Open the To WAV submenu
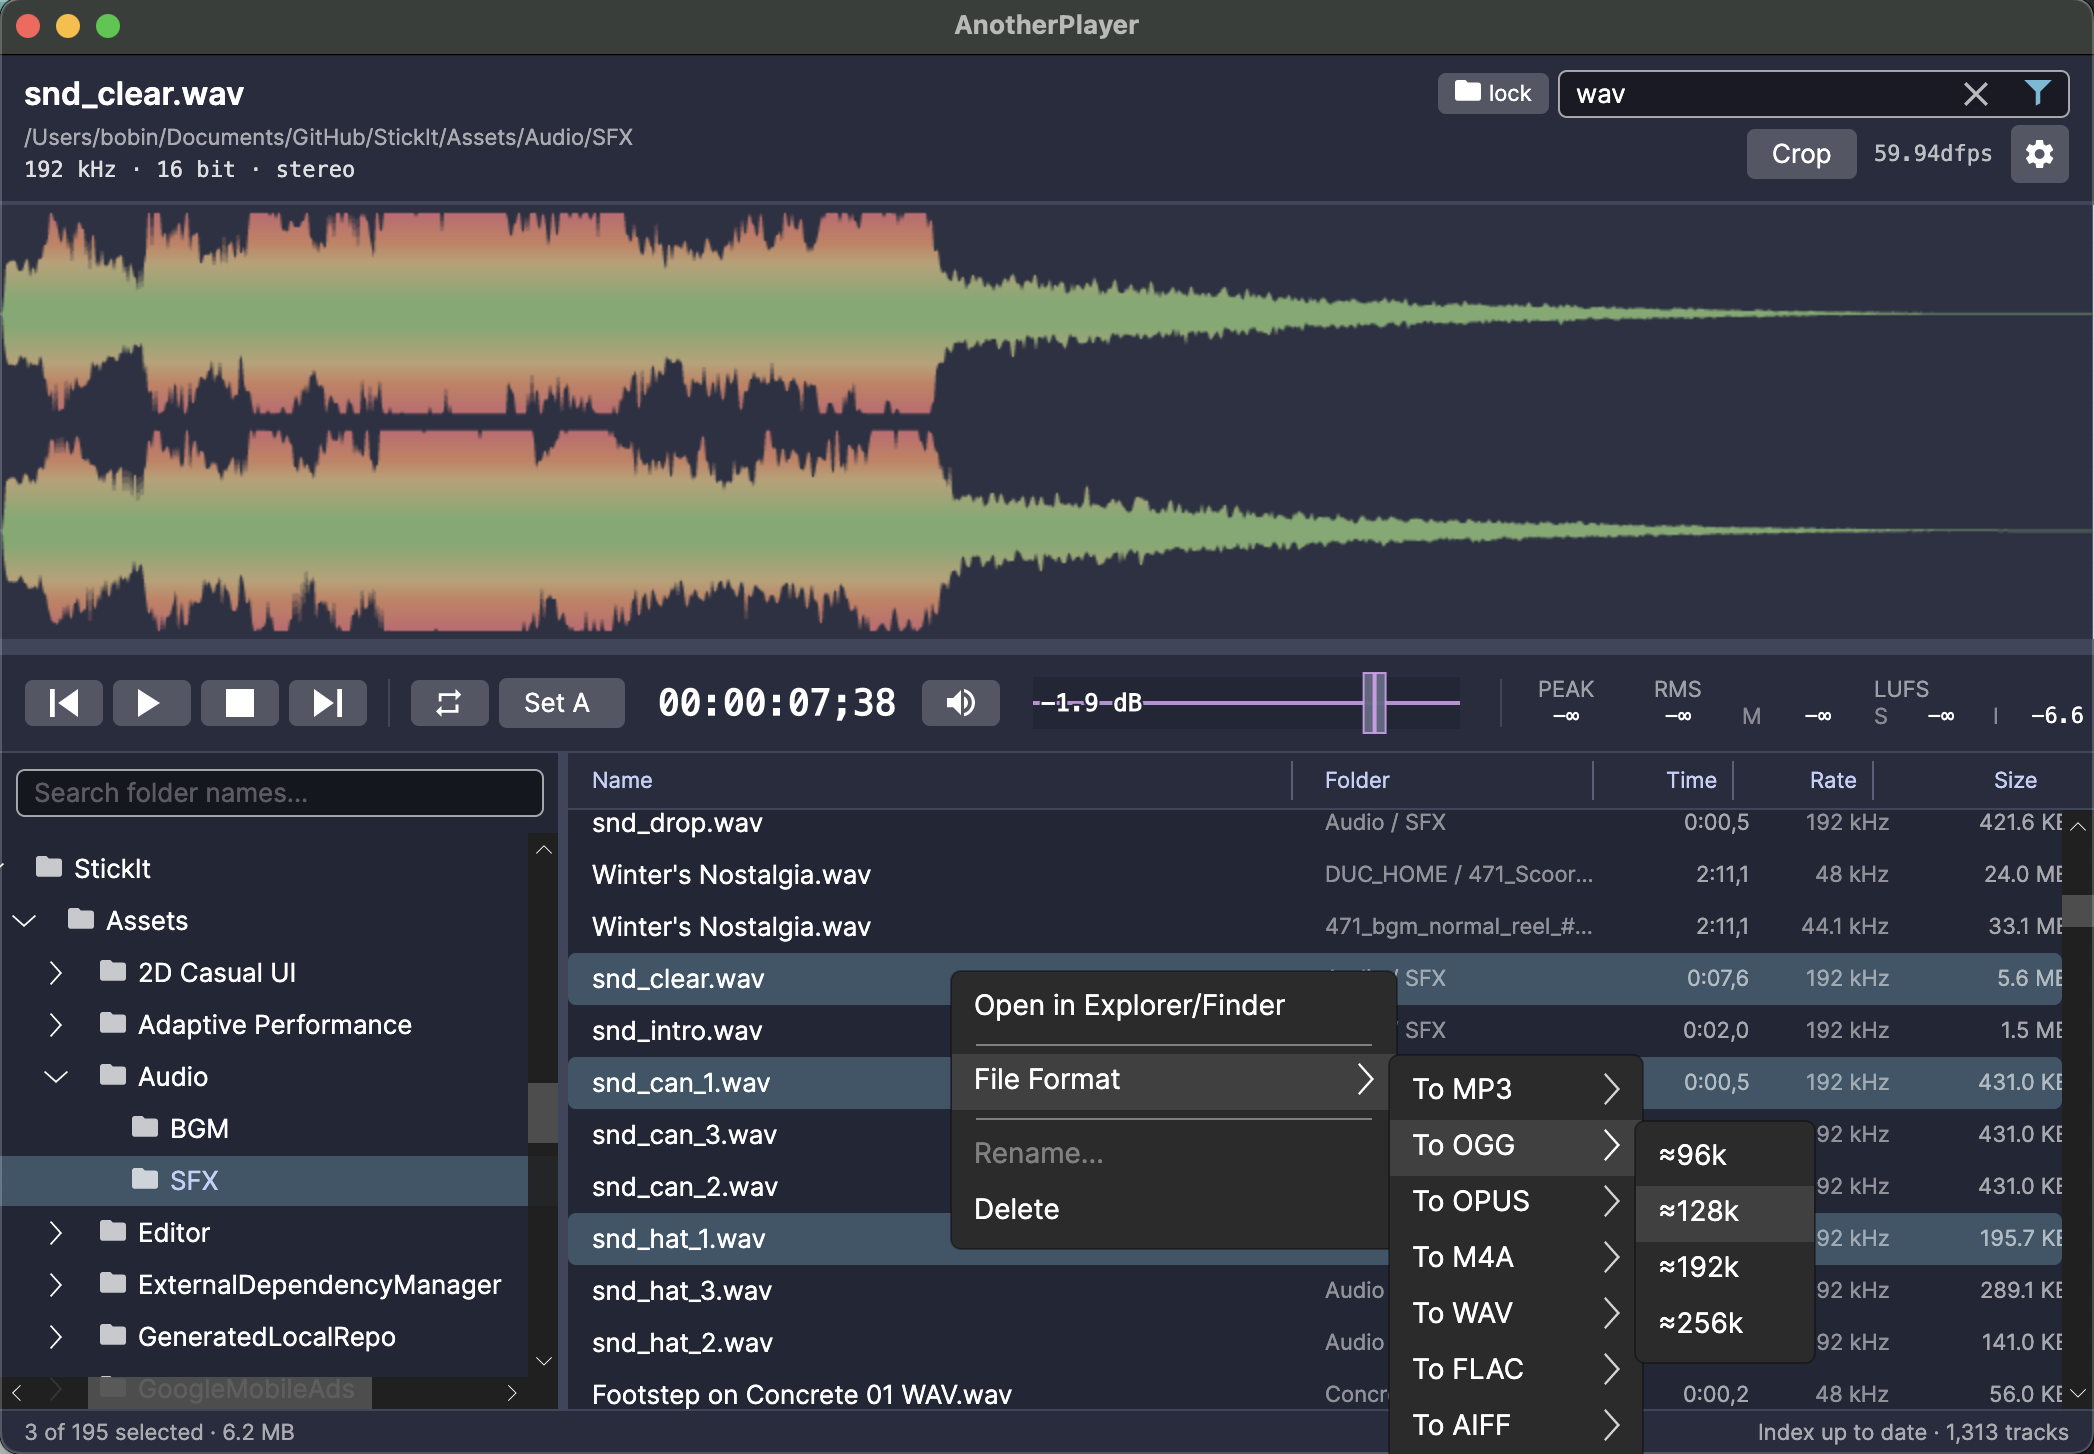2094x1454 pixels. point(1515,1313)
